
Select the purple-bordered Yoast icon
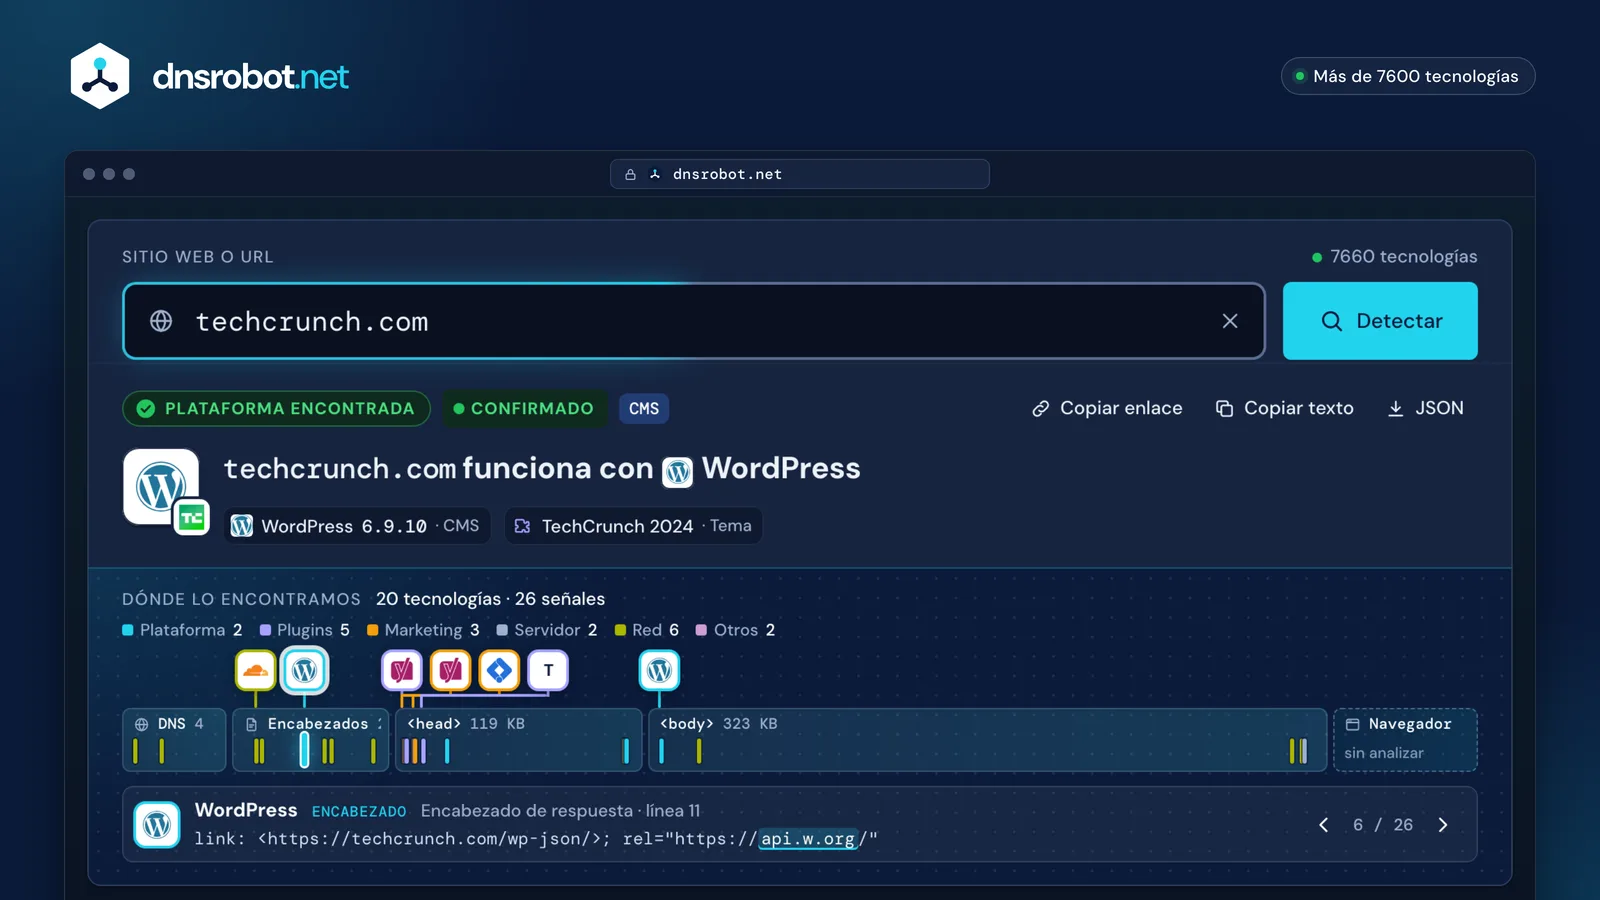(402, 670)
